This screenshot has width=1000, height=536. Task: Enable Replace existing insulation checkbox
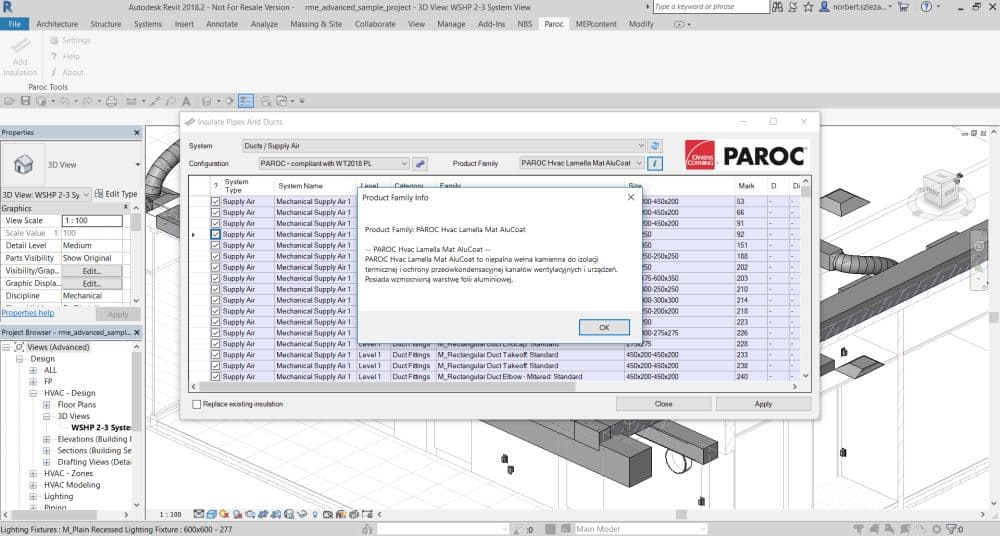197,404
